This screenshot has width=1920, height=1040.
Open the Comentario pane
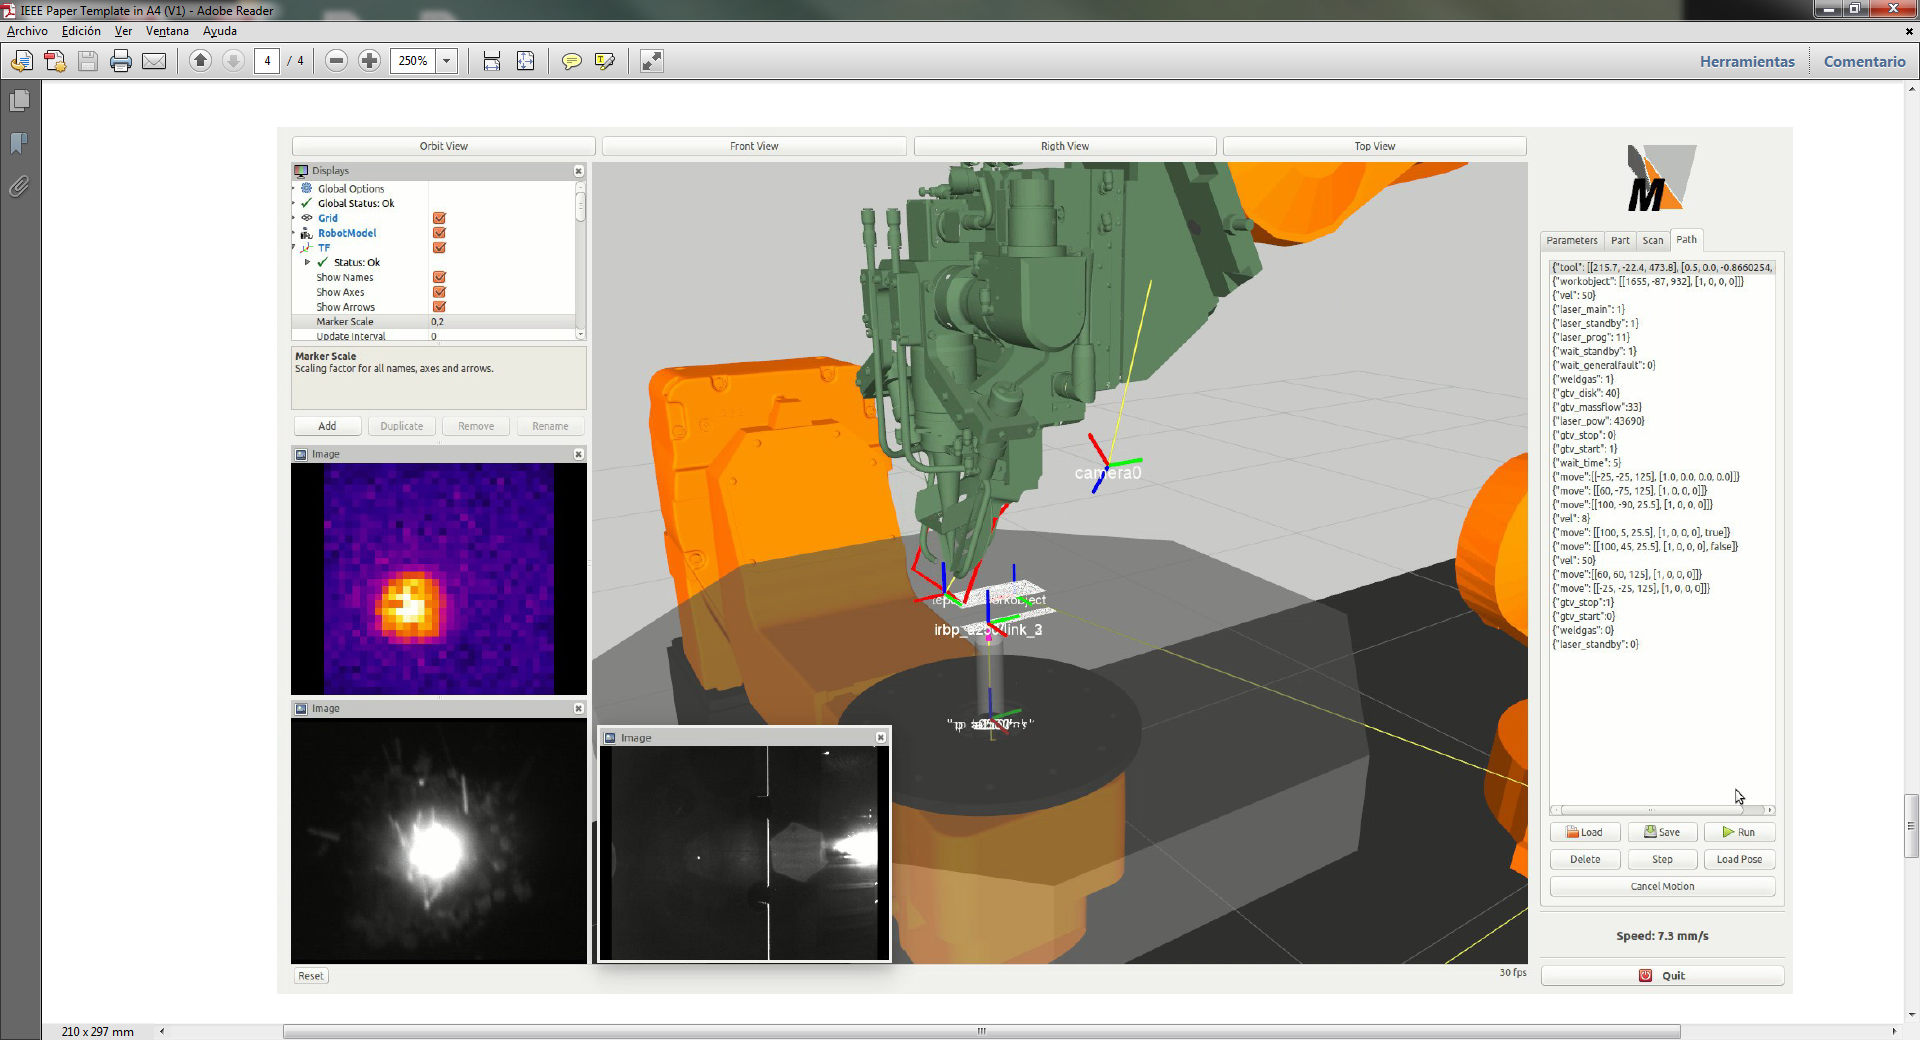pos(1864,61)
